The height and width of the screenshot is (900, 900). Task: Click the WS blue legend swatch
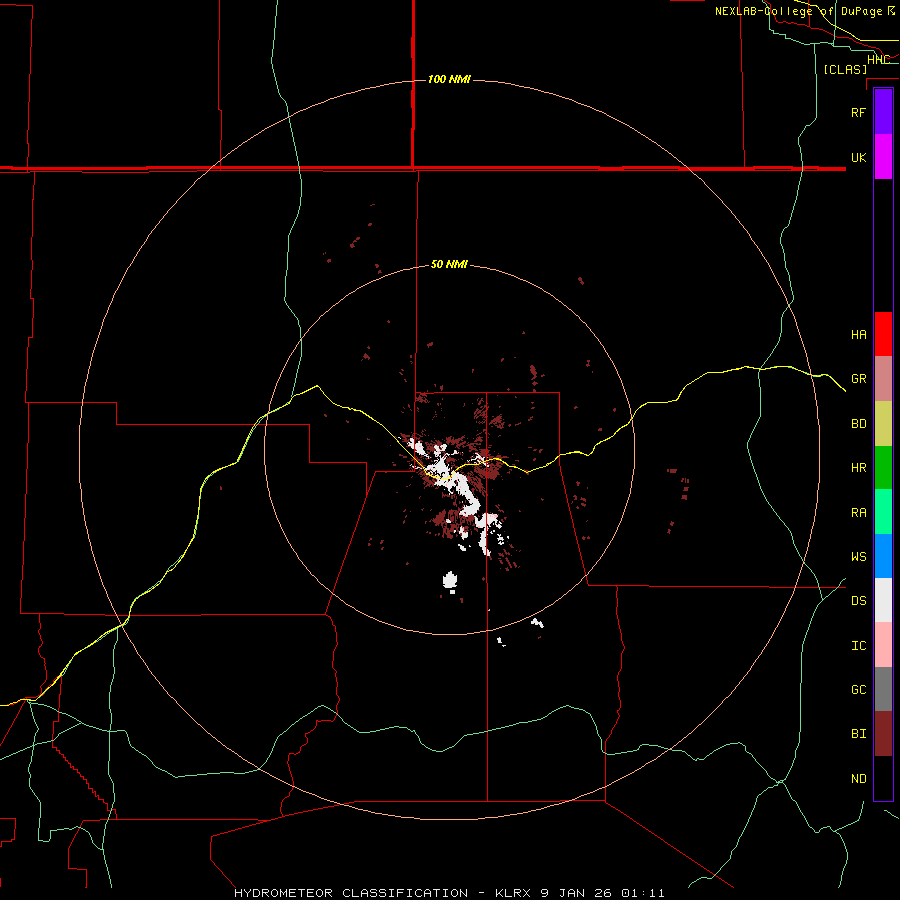[x=883, y=556]
